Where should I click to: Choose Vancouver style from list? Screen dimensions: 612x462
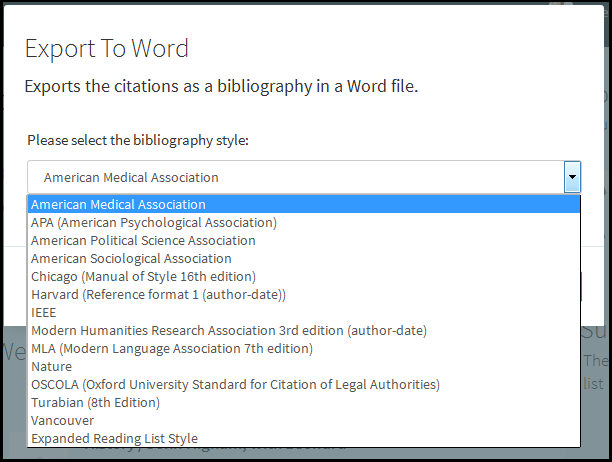click(x=304, y=420)
